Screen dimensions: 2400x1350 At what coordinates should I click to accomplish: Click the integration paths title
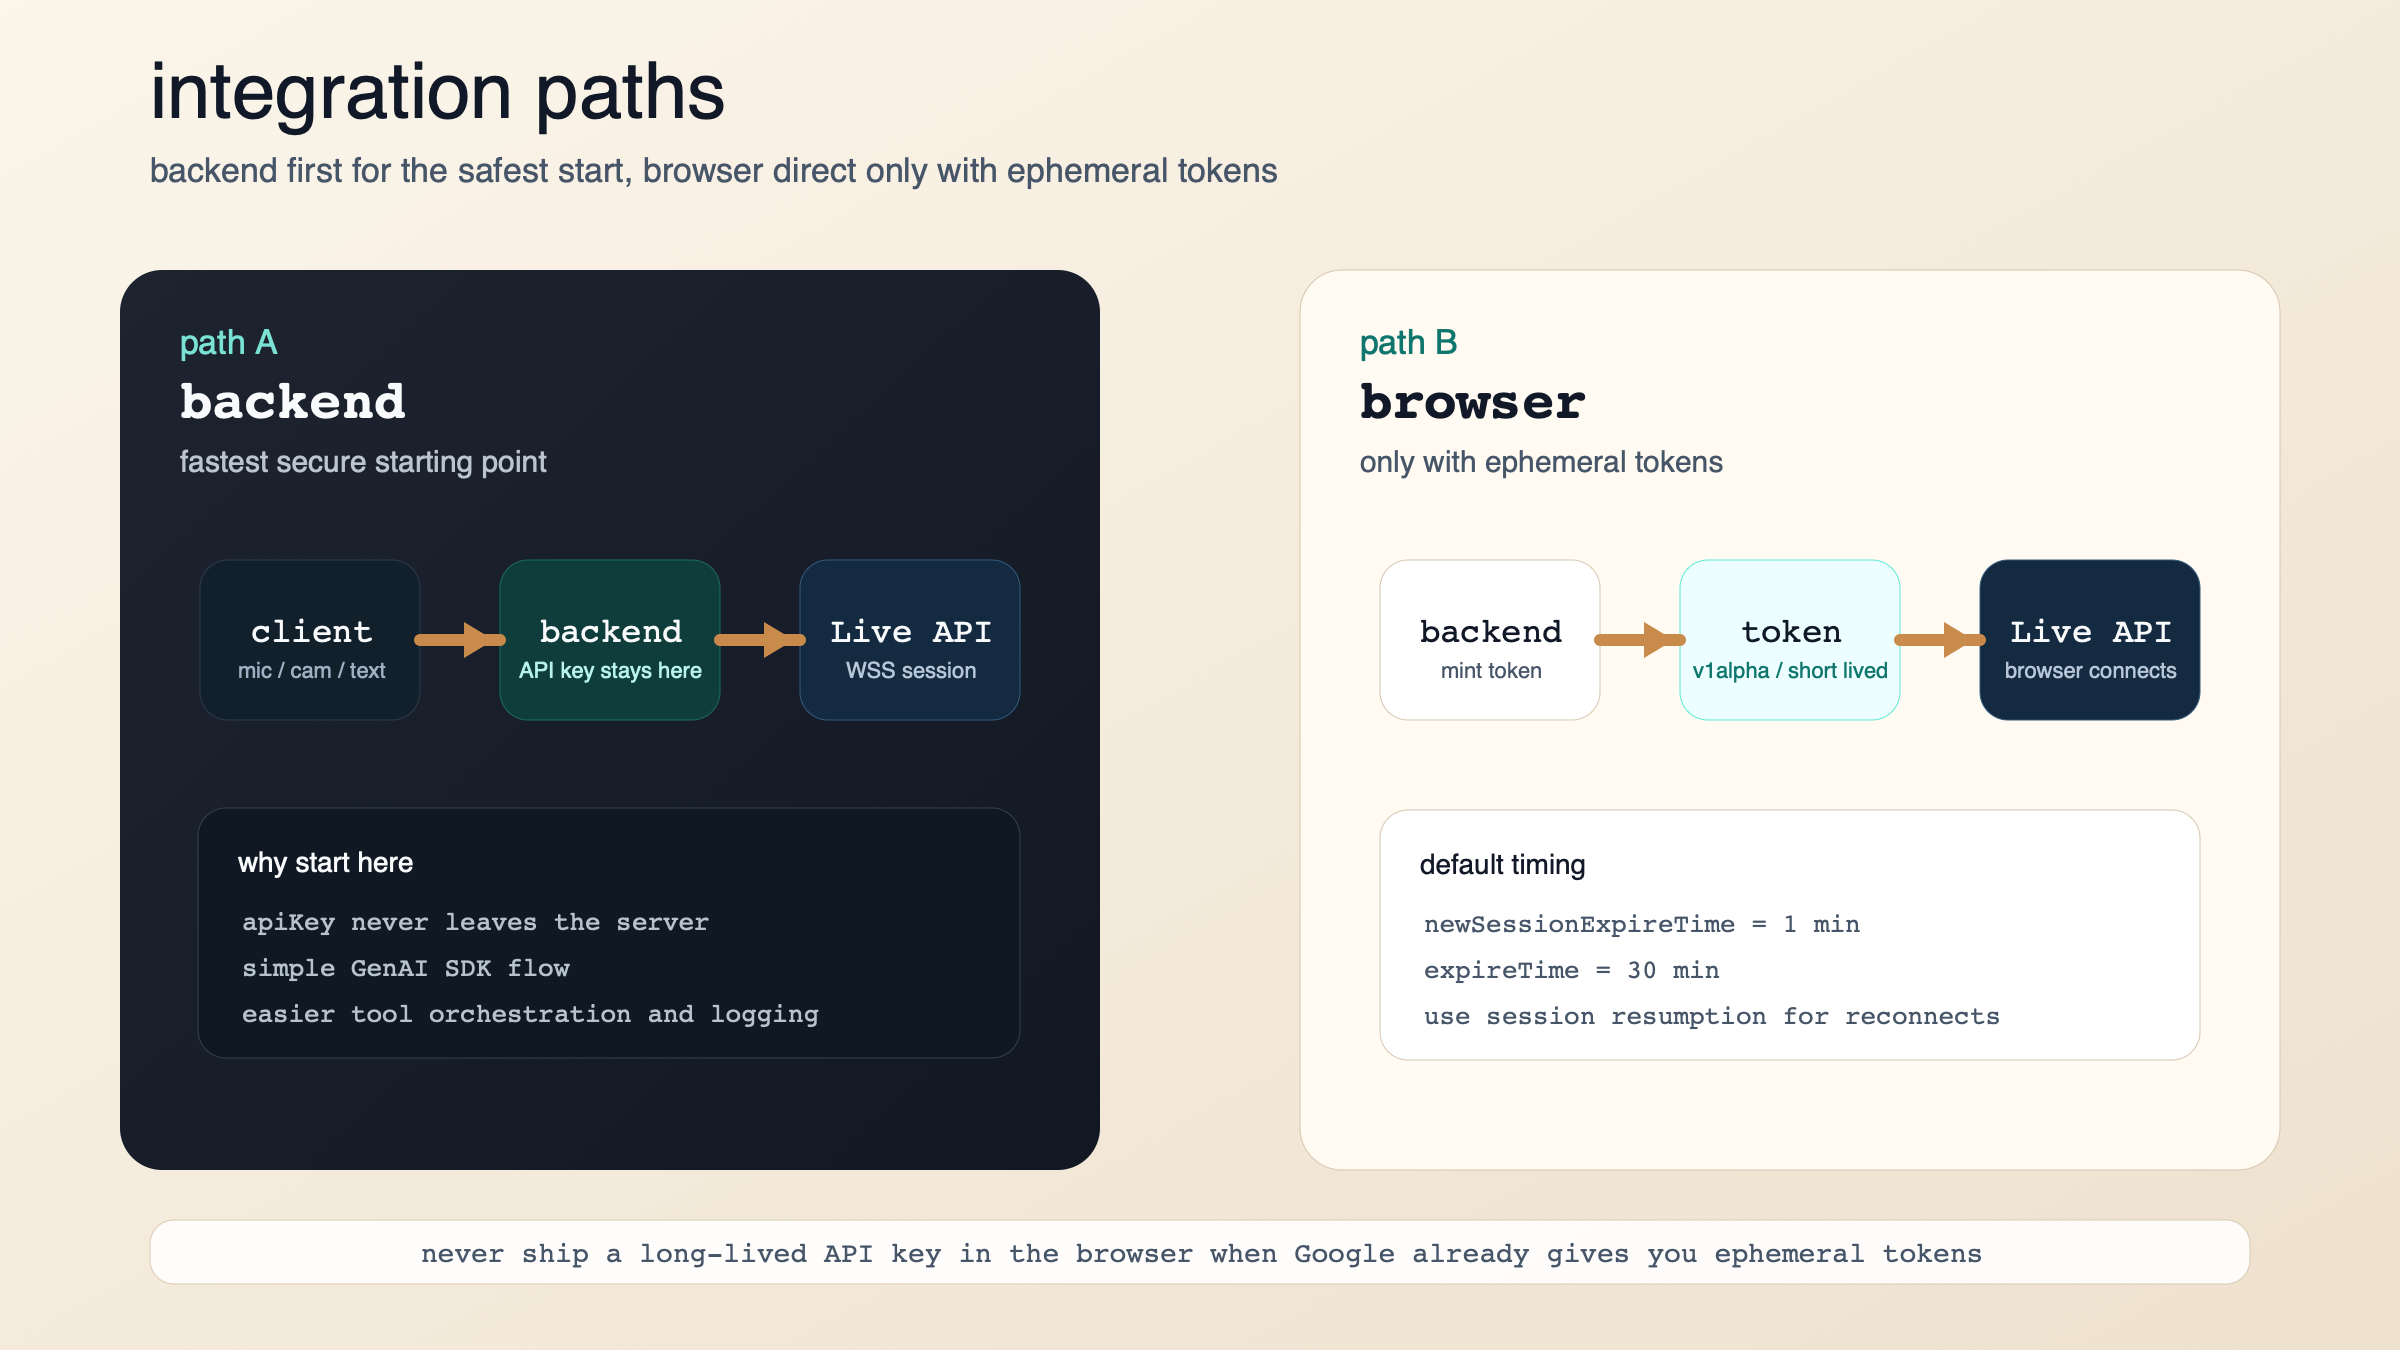coord(438,93)
